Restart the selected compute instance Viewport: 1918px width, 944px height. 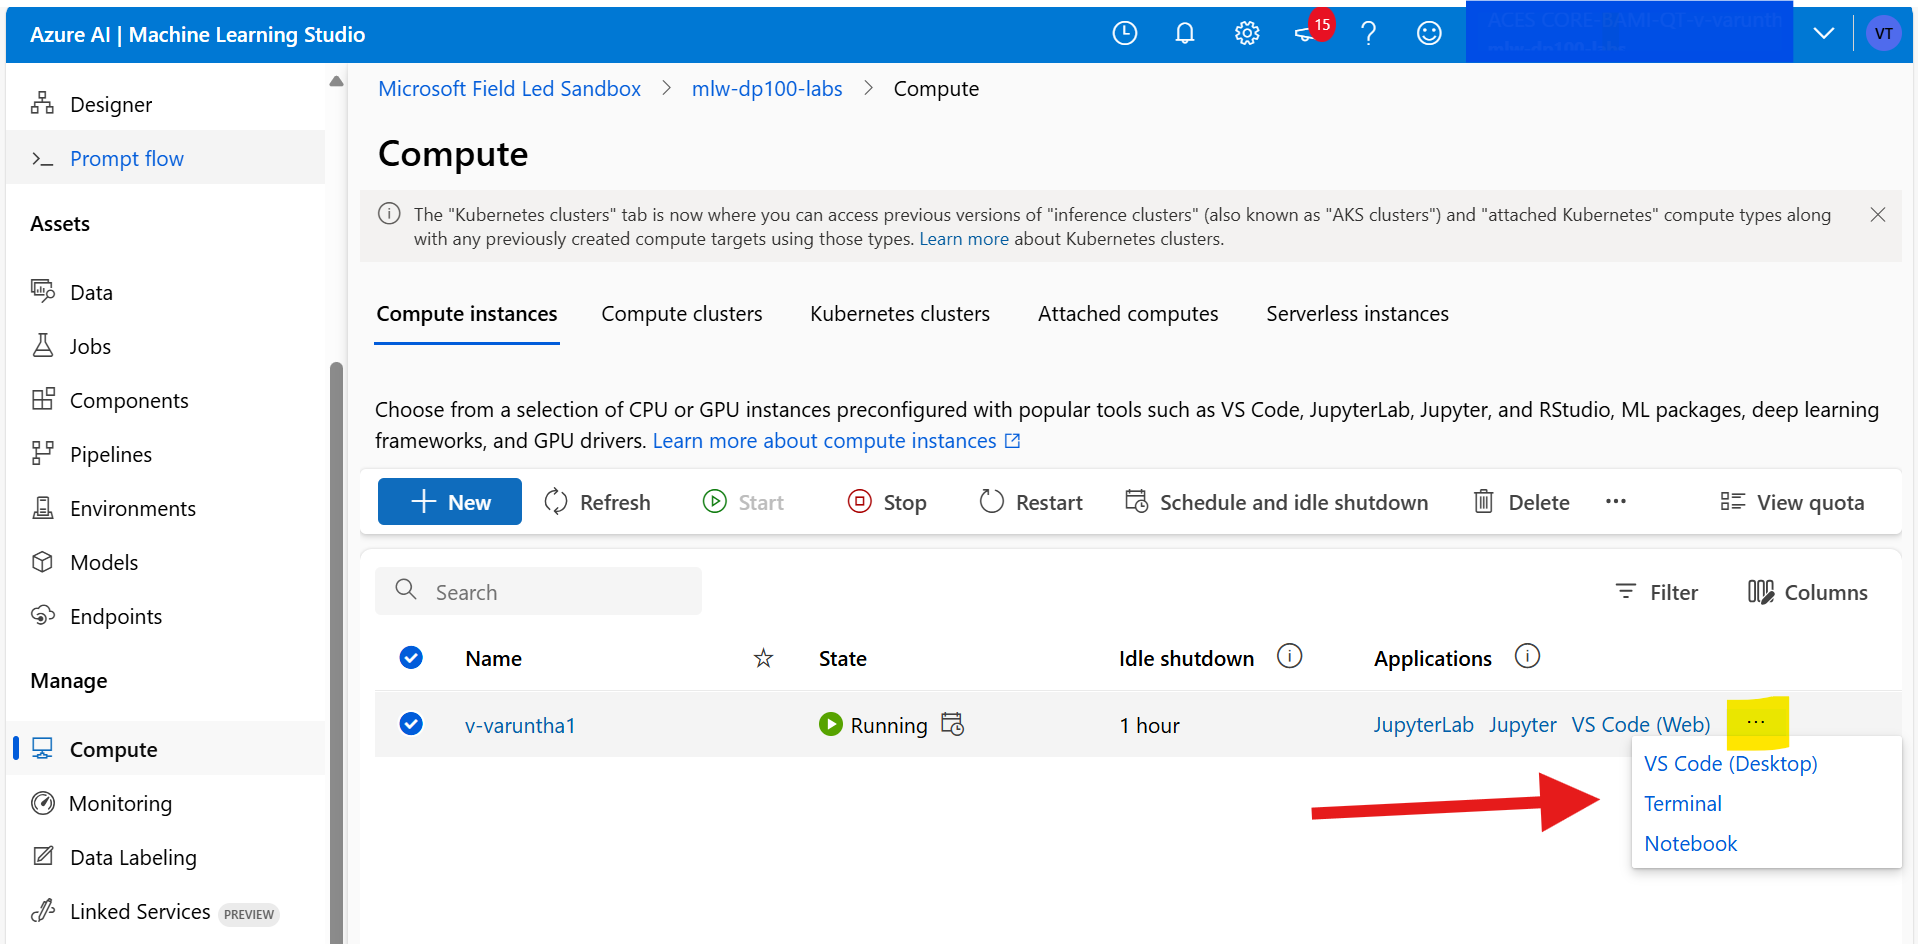[1031, 502]
